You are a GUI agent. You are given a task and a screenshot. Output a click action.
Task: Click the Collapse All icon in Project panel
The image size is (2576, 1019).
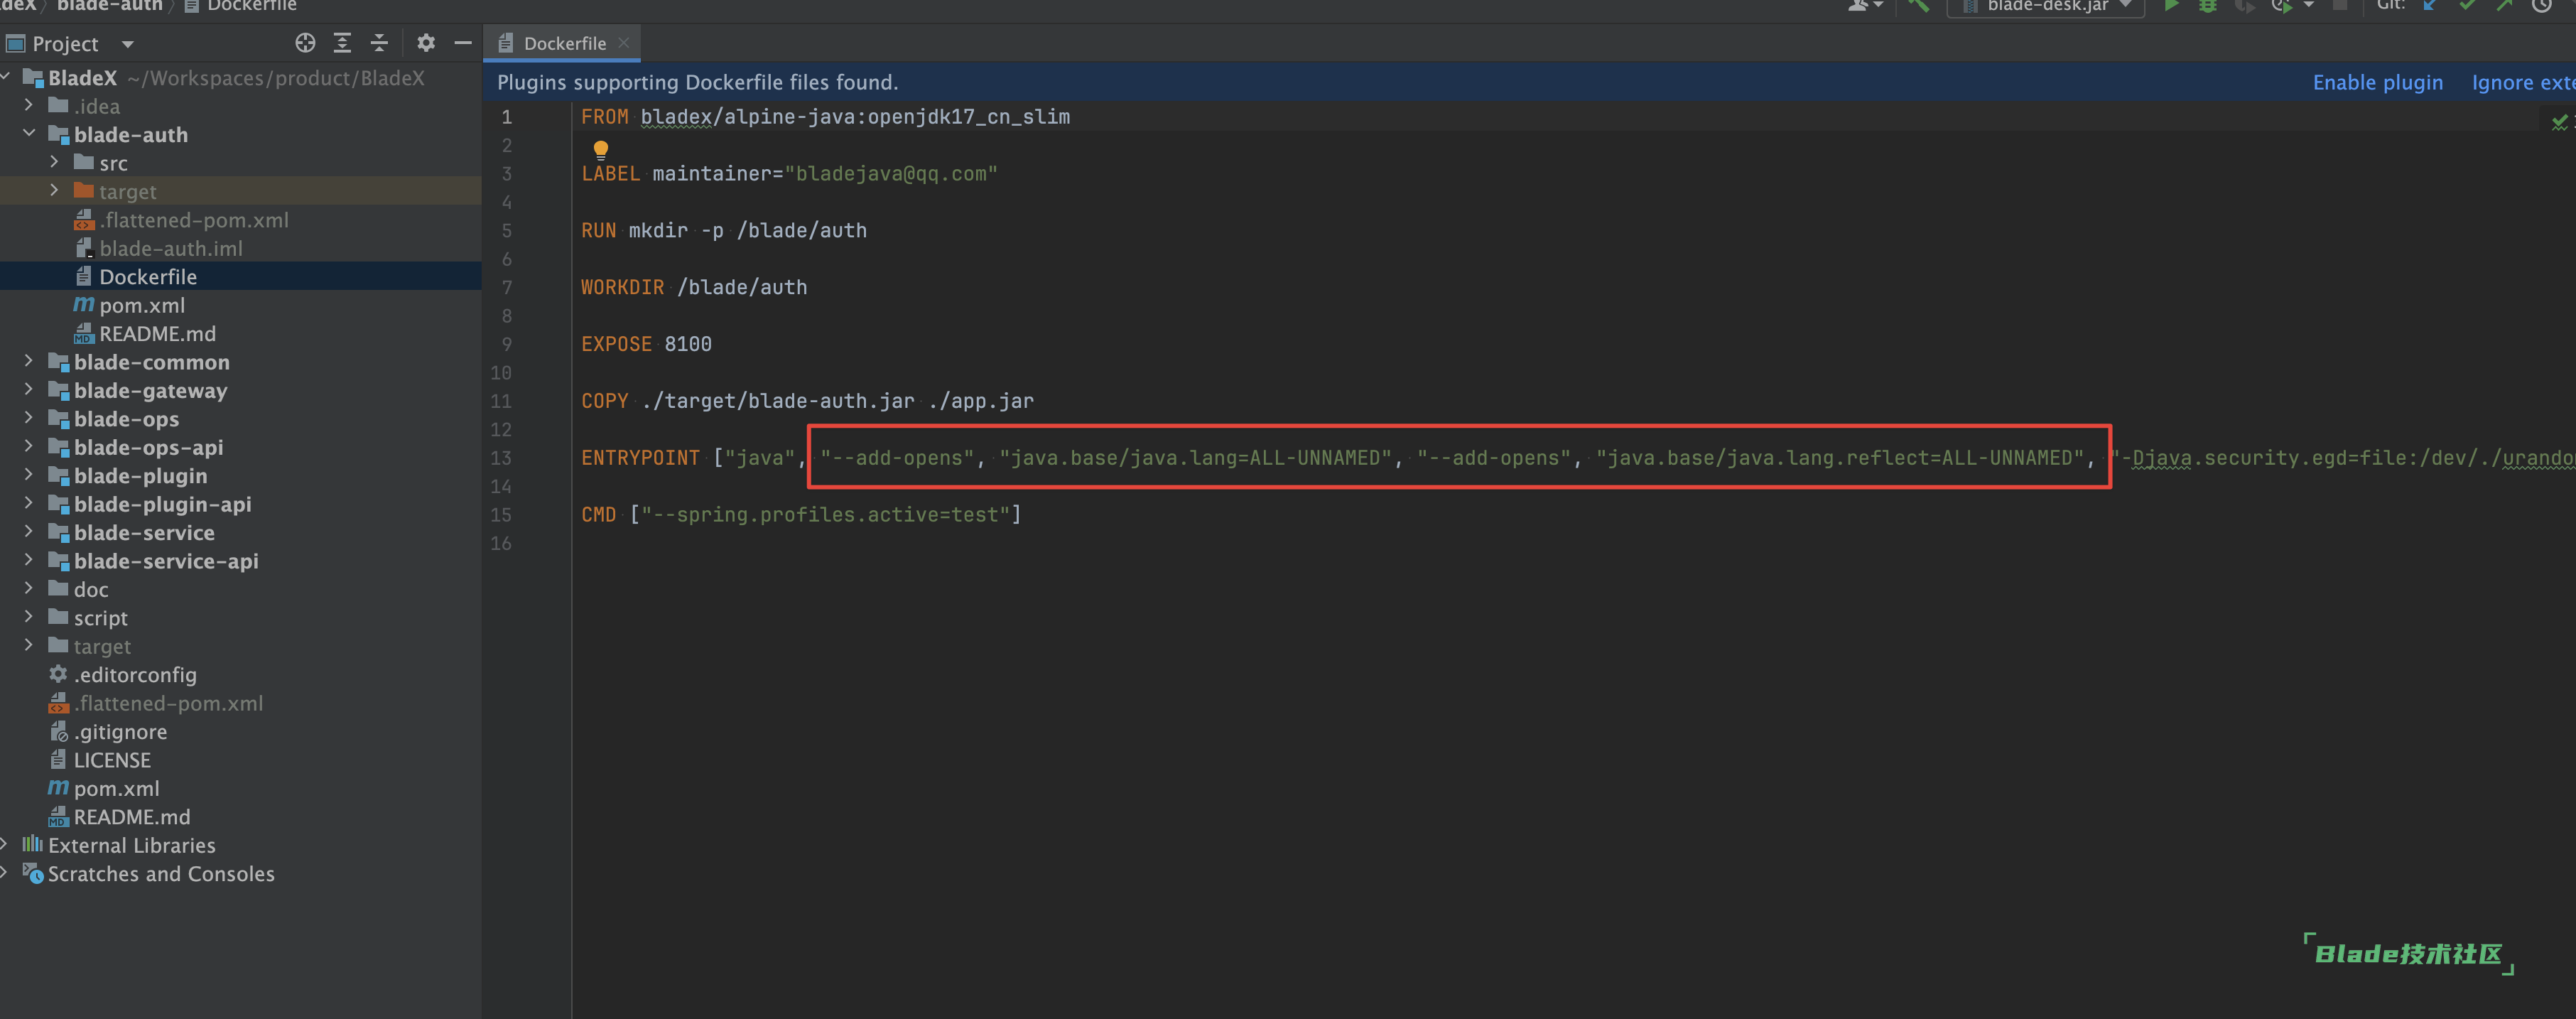[379, 43]
